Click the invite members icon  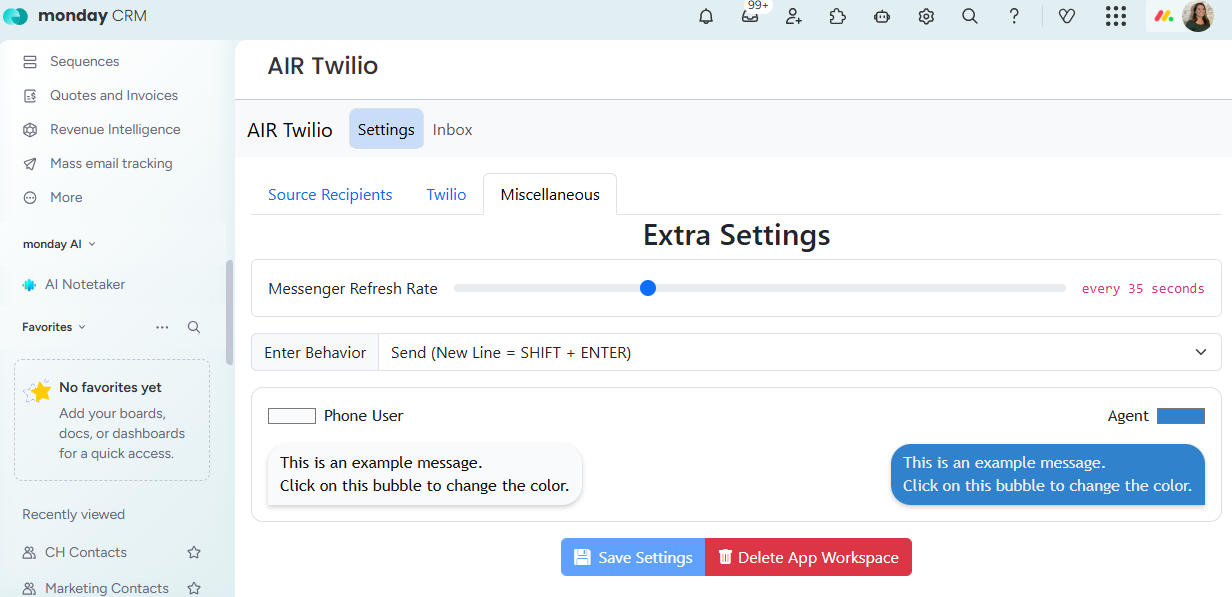click(794, 16)
